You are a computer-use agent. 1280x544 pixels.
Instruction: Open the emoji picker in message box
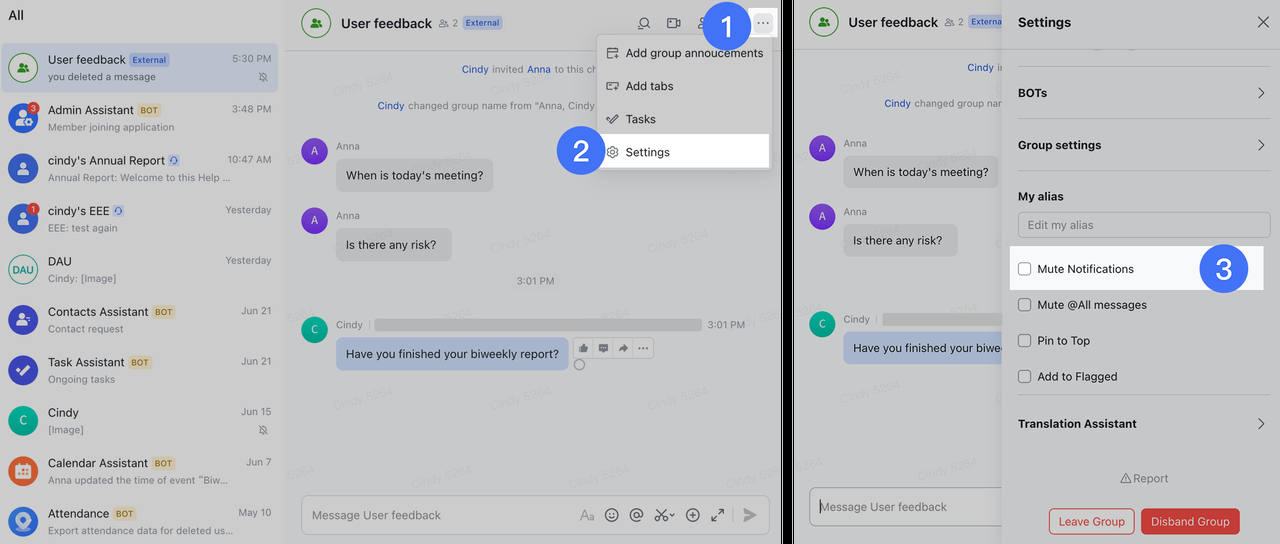coord(611,515)
